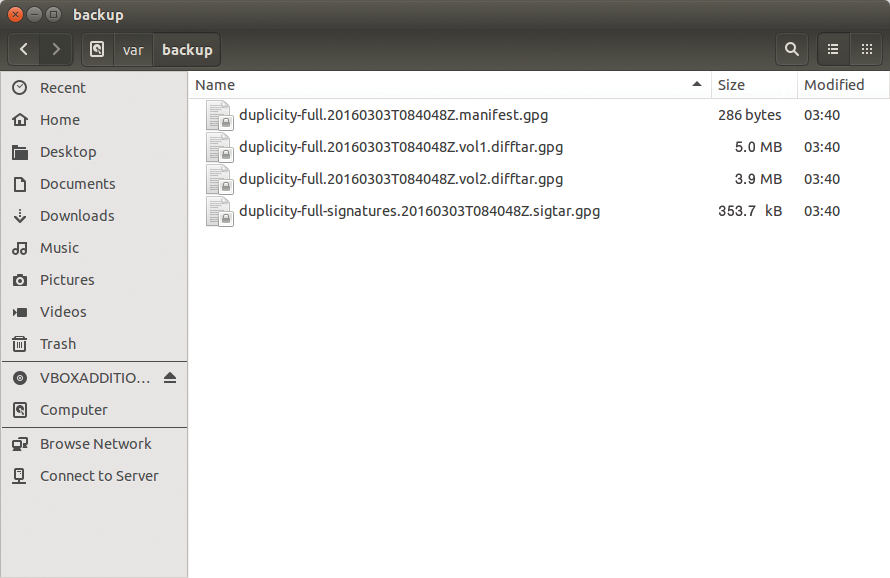Eject the VBOXADDITIONS volume
The height and width of the screenshot is (578, 890).
tap(170, 378)
